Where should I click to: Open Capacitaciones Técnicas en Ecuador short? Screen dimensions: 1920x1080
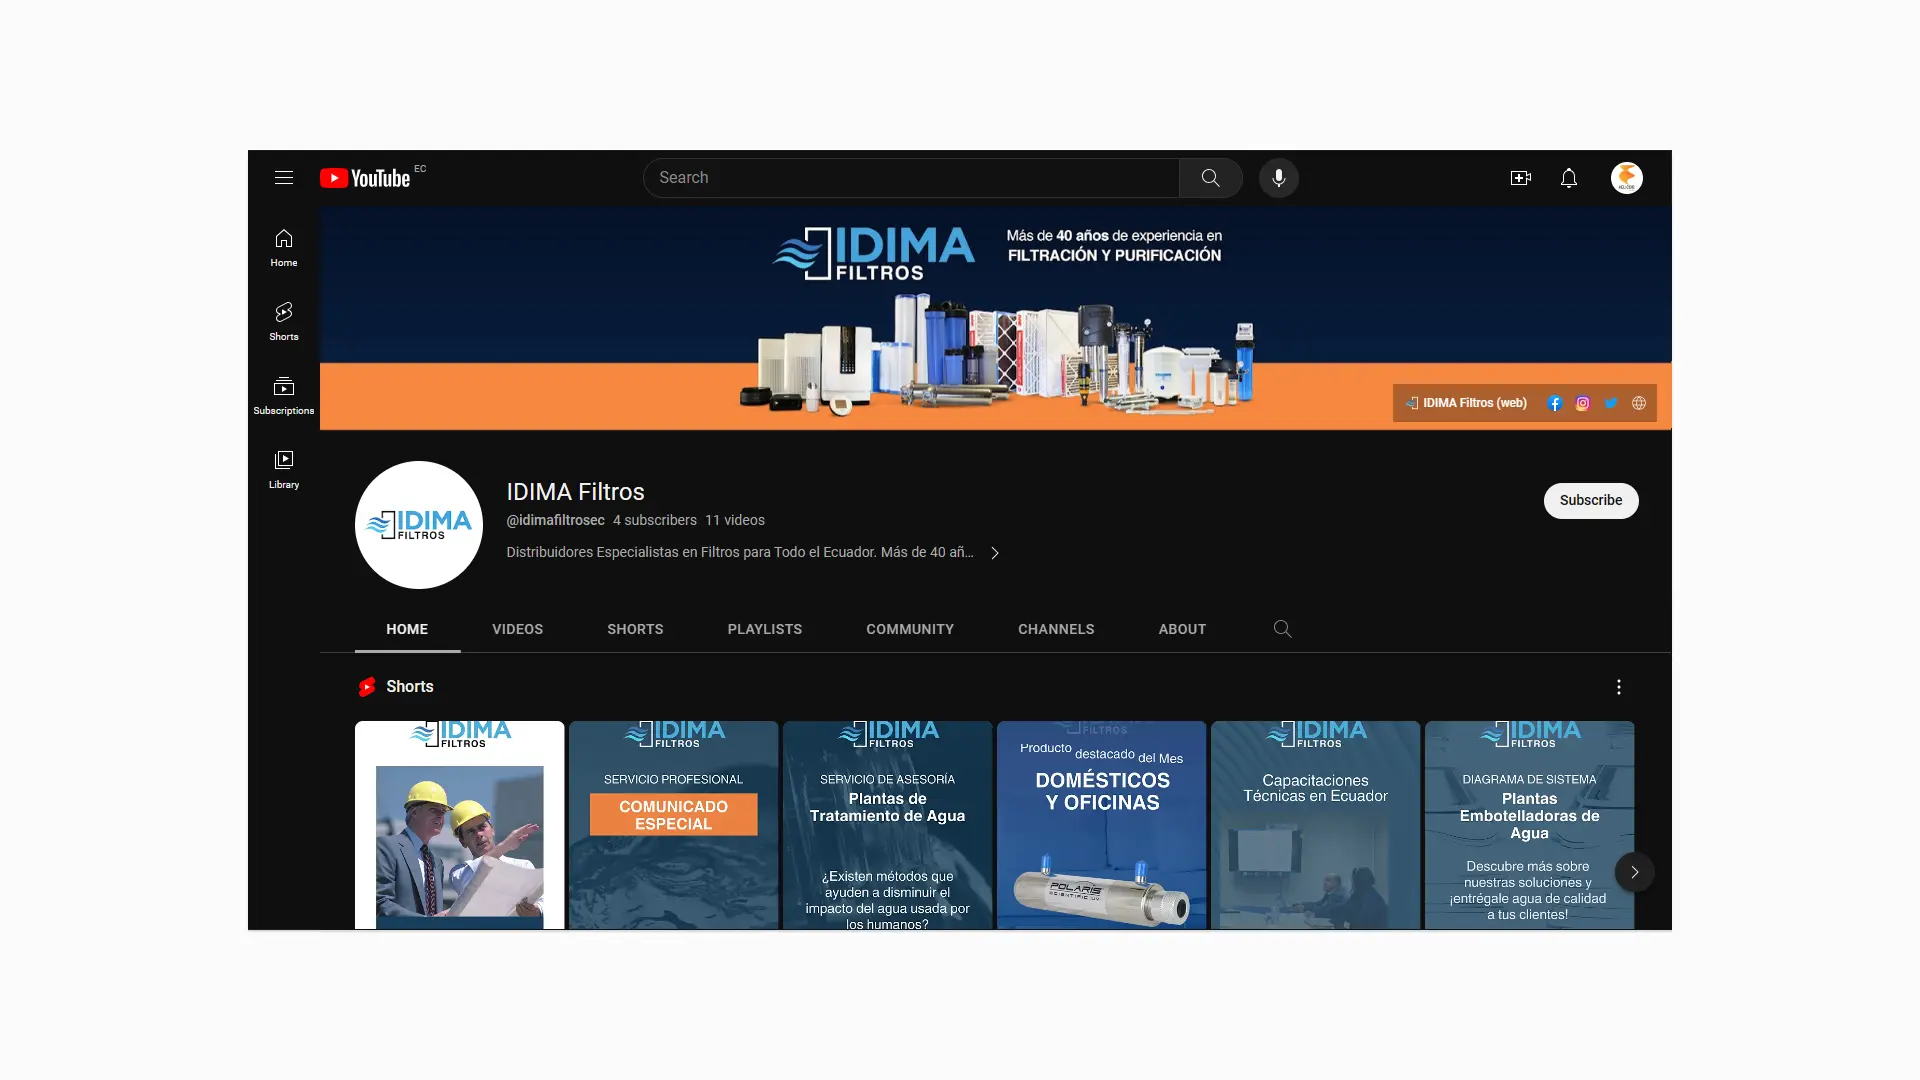tap(1316, 825)
